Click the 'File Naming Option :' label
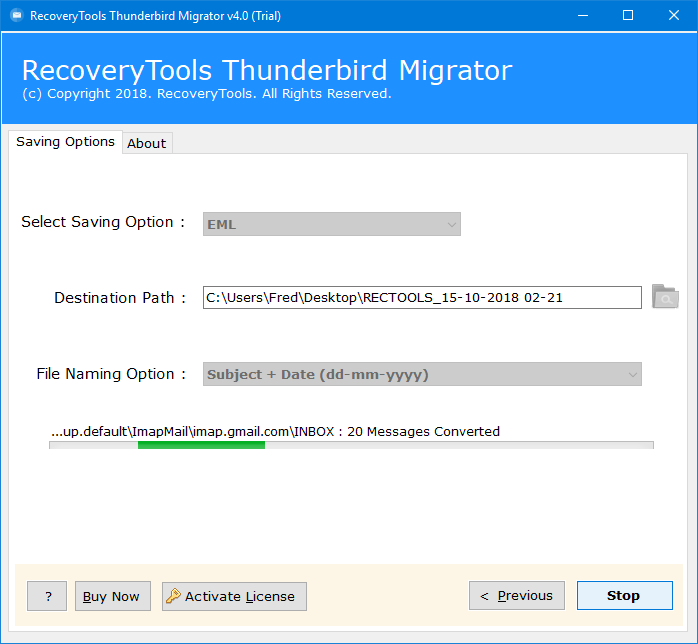This screenshot has width=698, height=644. tap(111, 374)
